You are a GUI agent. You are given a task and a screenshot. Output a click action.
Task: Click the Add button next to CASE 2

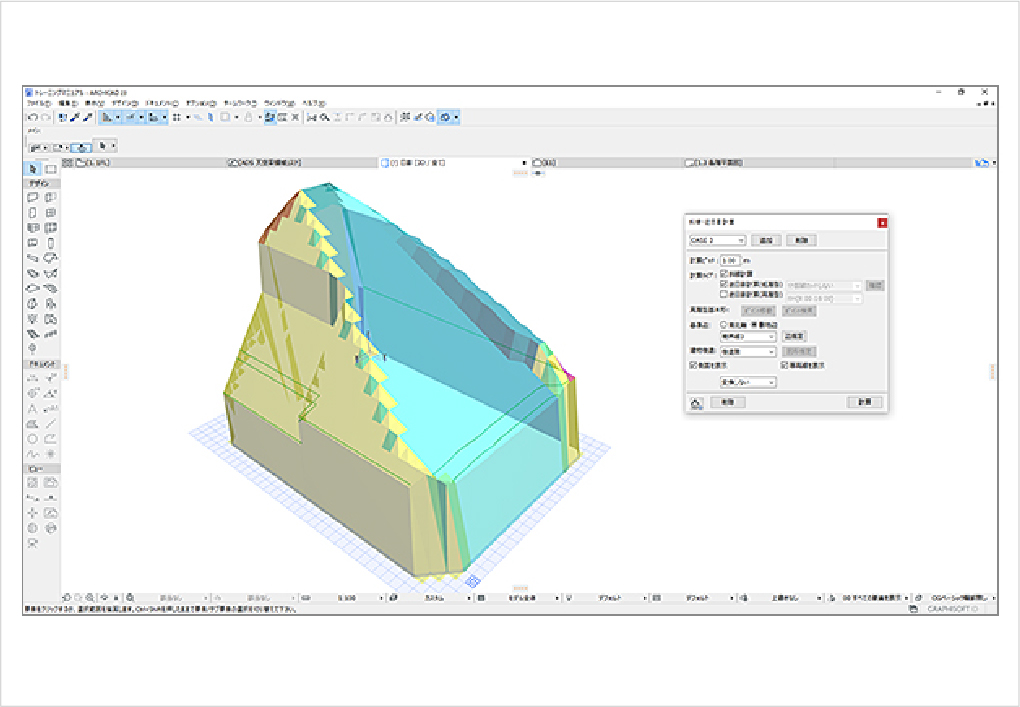pos(766,240)
